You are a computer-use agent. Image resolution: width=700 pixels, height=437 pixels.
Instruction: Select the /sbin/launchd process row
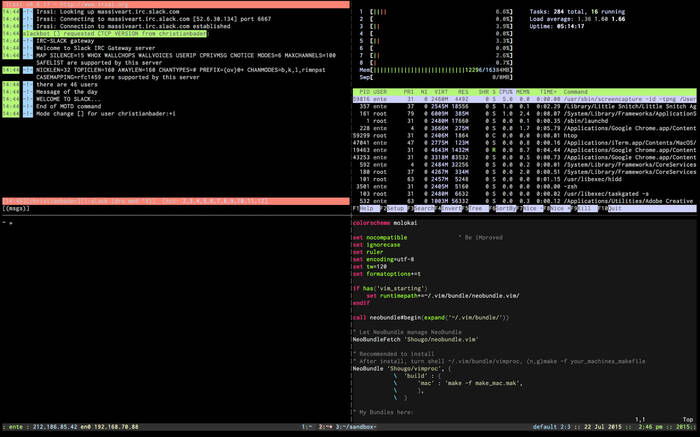click(585, 121)
